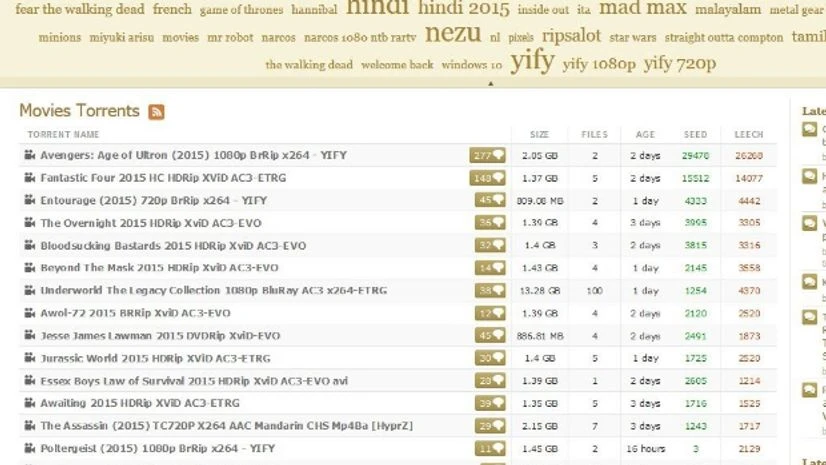The height and width of the screenshot is (465, 826).
Task: Open Awaiting 2015 HDRip XViD torrent link
Action: 140,403
